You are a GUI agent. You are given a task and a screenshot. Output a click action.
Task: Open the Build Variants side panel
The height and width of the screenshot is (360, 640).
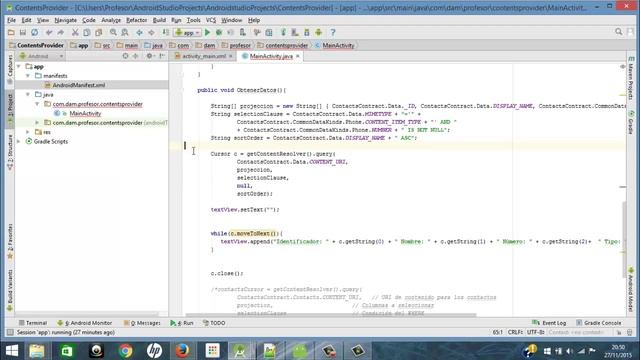(10, 290)
